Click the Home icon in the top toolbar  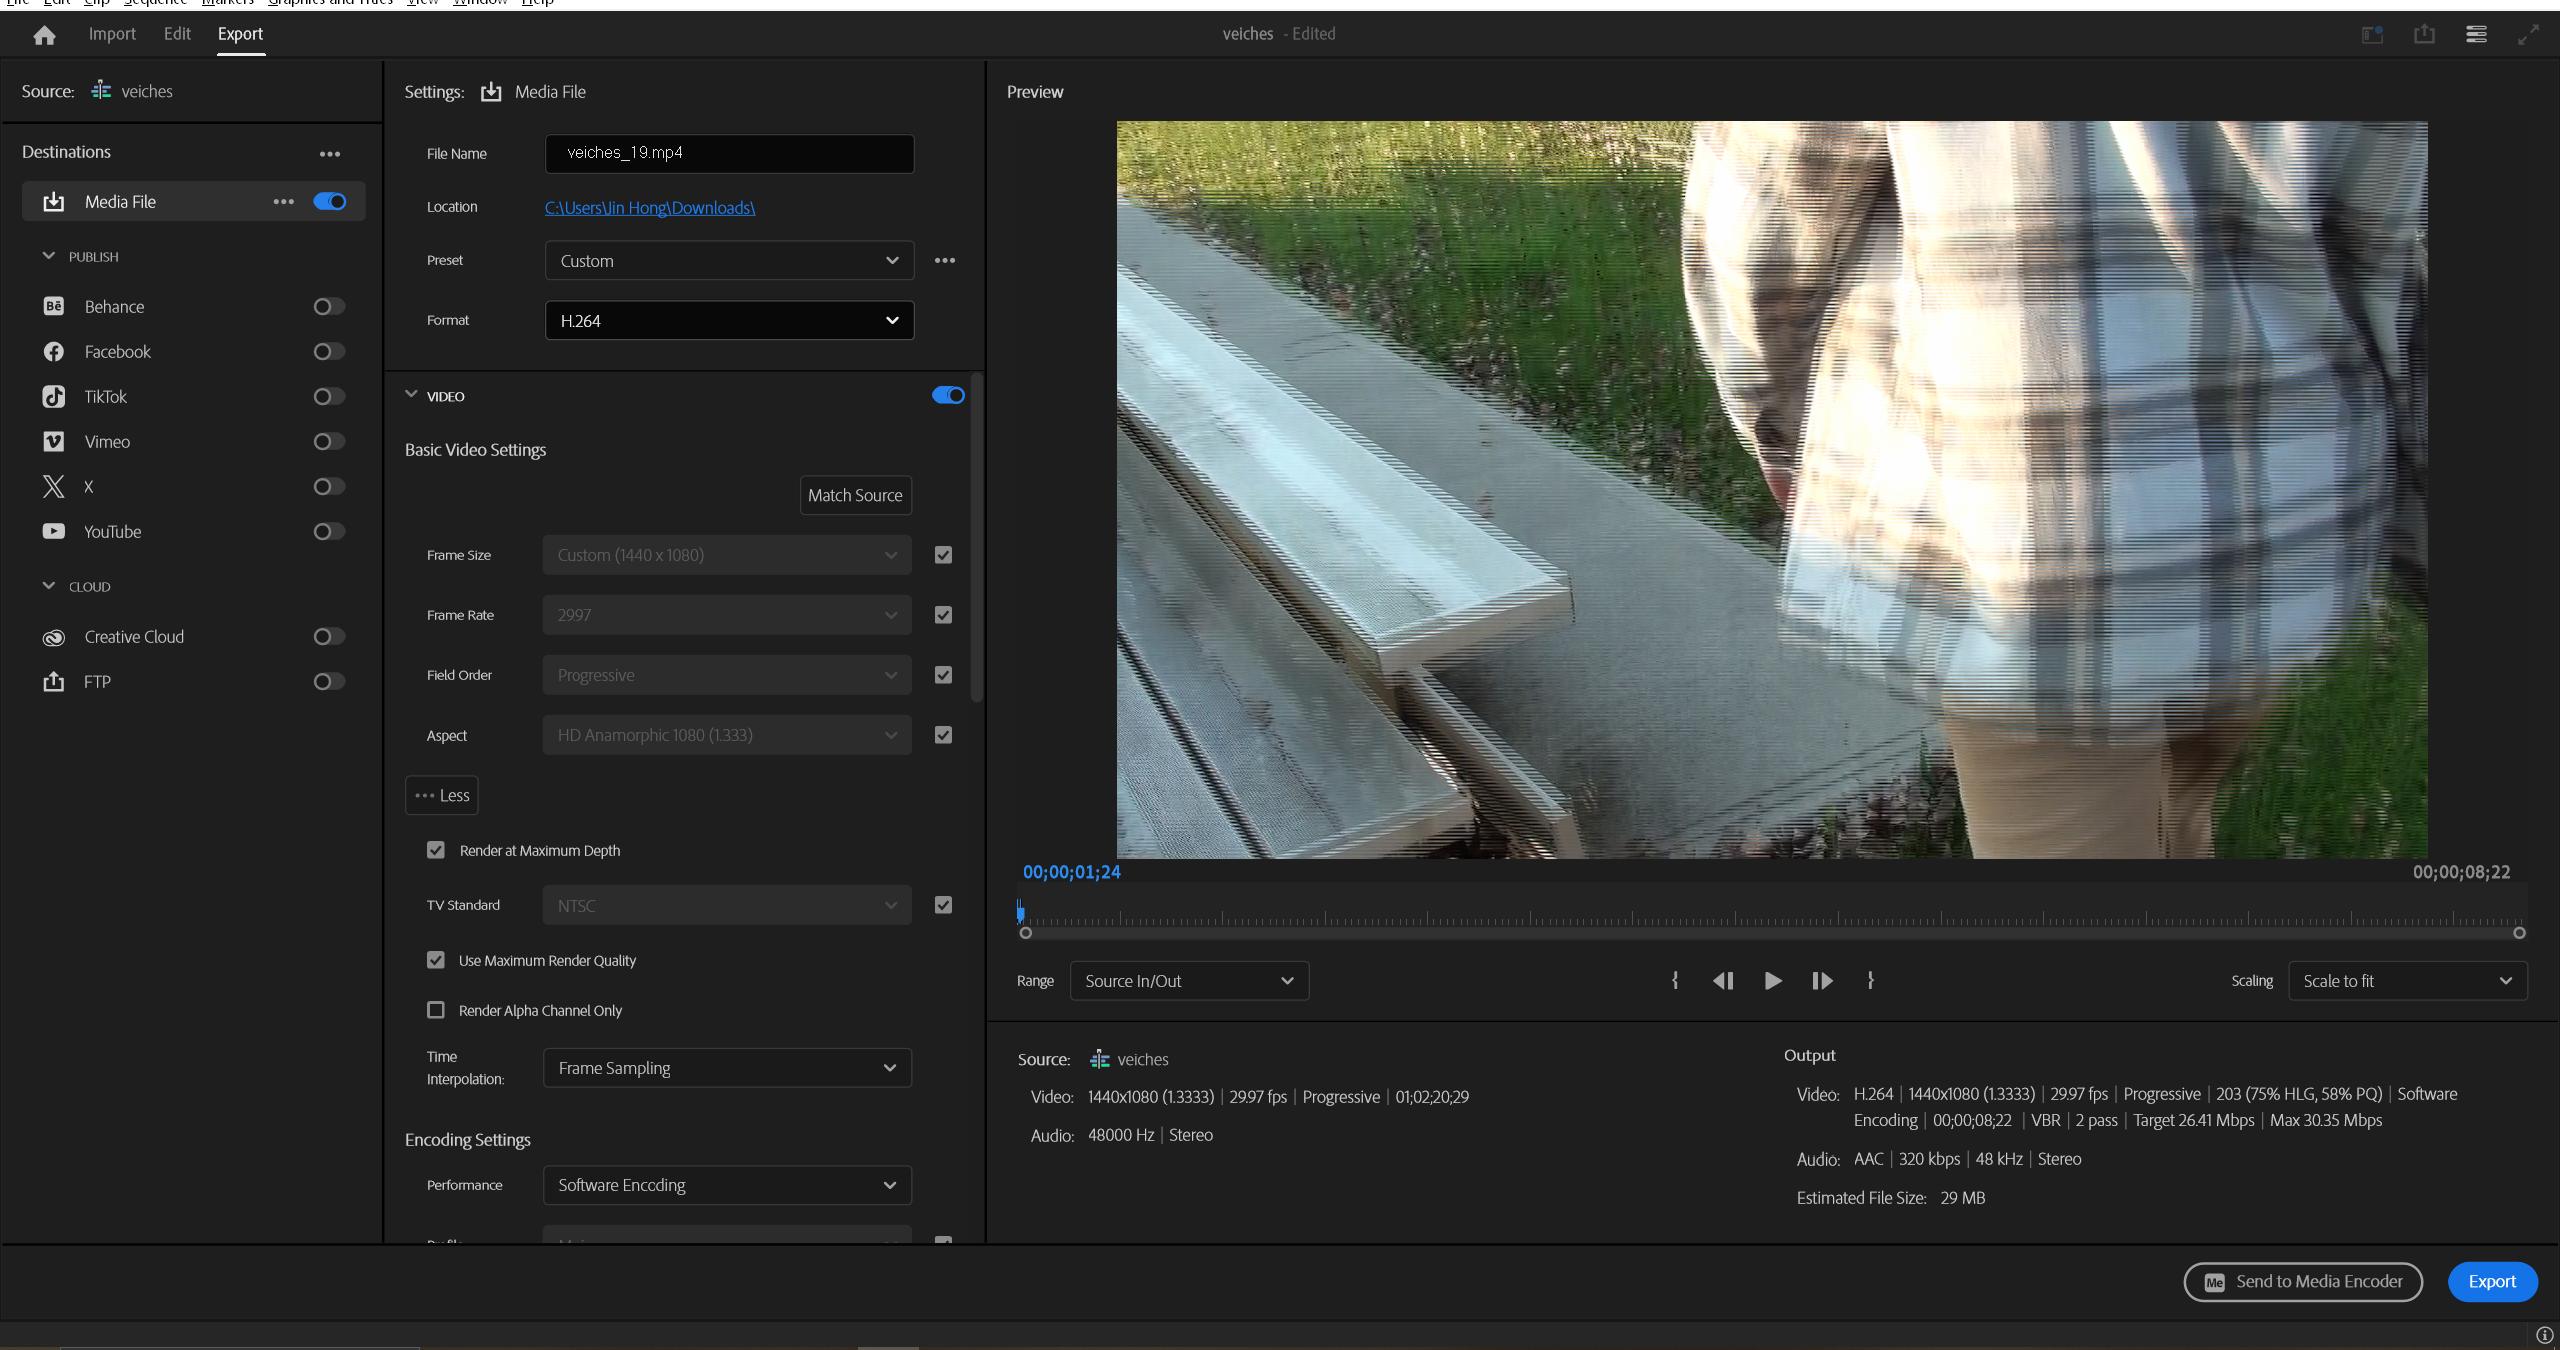coord(44,34)
